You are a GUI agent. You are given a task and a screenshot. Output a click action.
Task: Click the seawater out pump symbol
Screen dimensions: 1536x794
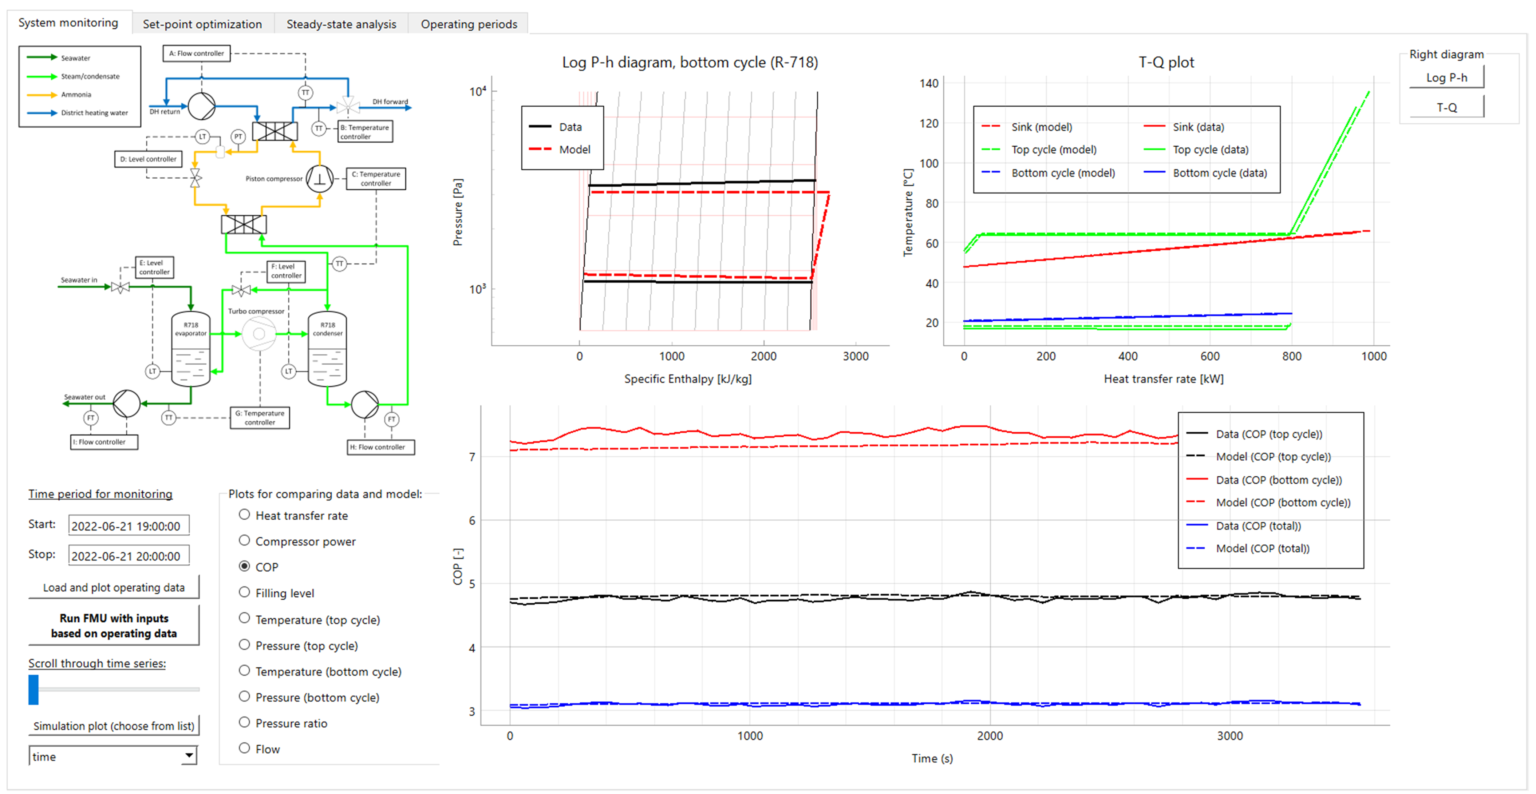pos(126,403)
